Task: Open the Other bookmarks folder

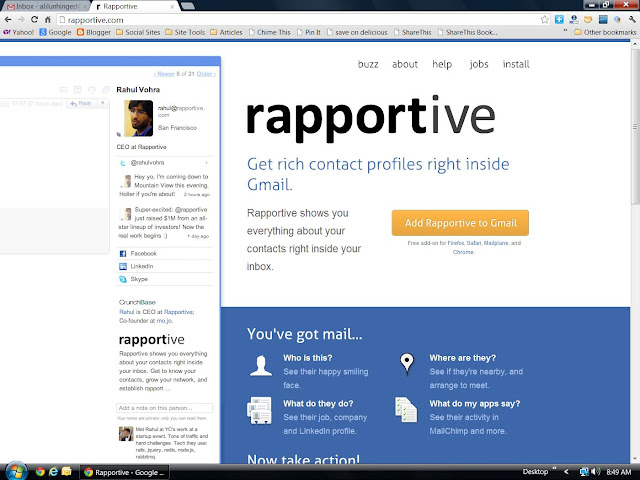Action: 605,32
